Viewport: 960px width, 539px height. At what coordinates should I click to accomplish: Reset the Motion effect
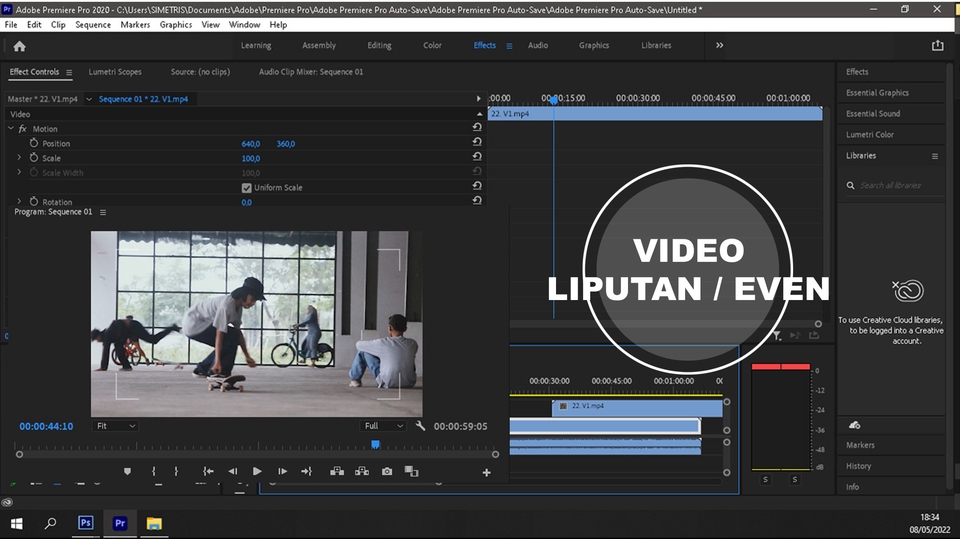477,127
